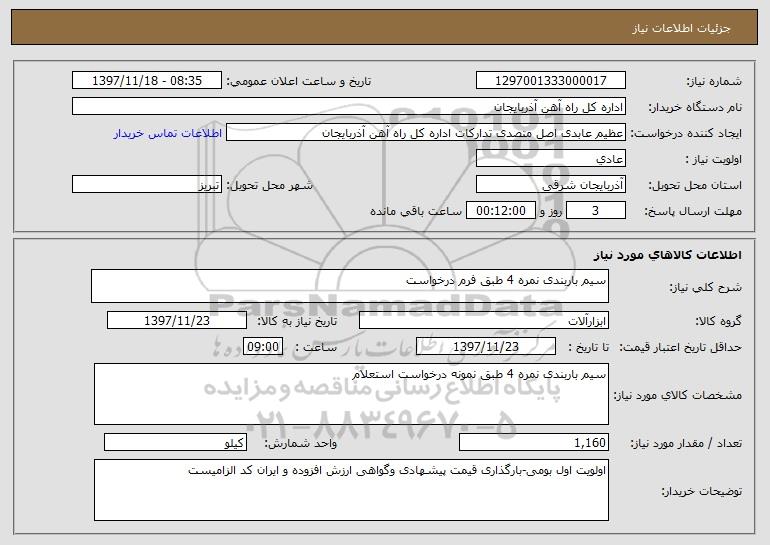
Task: Select the goods group field ابزارآلات
Action: point(484,321)
